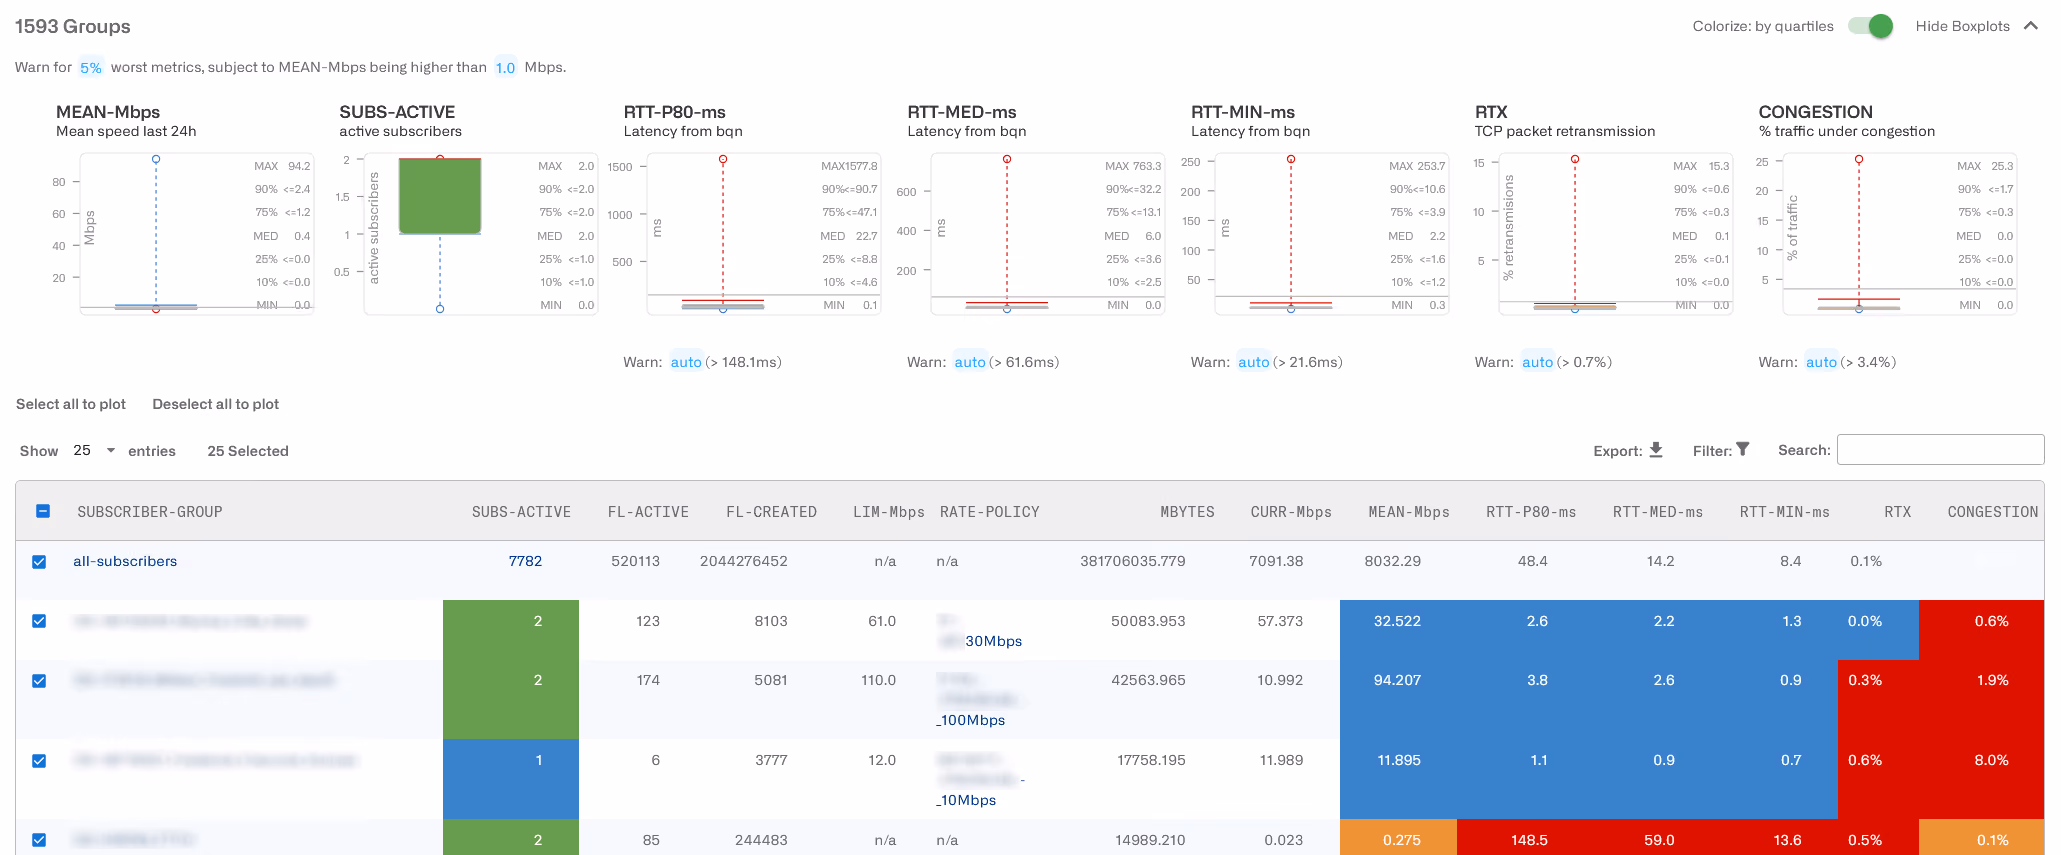This screenshot has height=855, width=2061.
Task: Toggle Colorize by quartiles switch
Action: 1870,26
